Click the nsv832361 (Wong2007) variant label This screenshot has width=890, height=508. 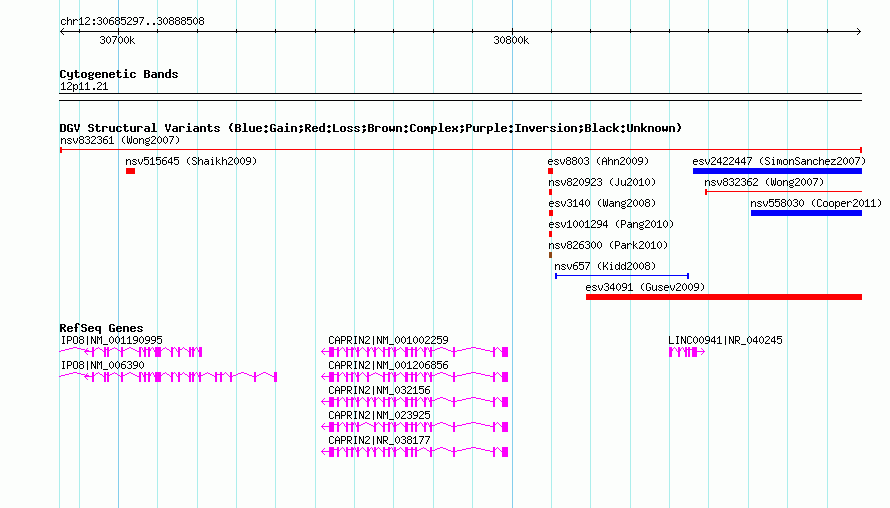pos(120,140)
